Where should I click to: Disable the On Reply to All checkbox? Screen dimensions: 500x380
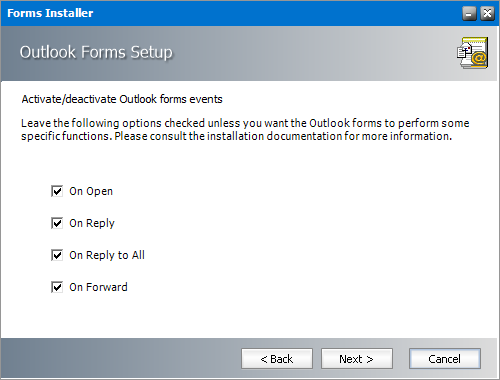(x=57, y=255)
